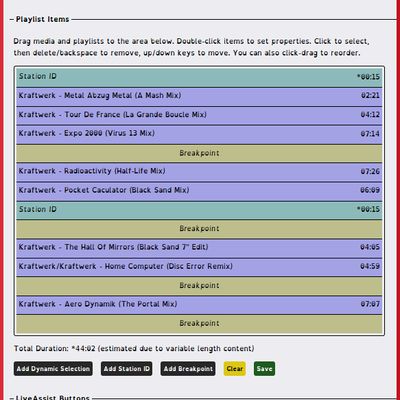Image resolution: width=400 pixels, height=400 pixels.
Task: Select the Station ID row above Metal Abzug Metal
Action: point(199,78)
